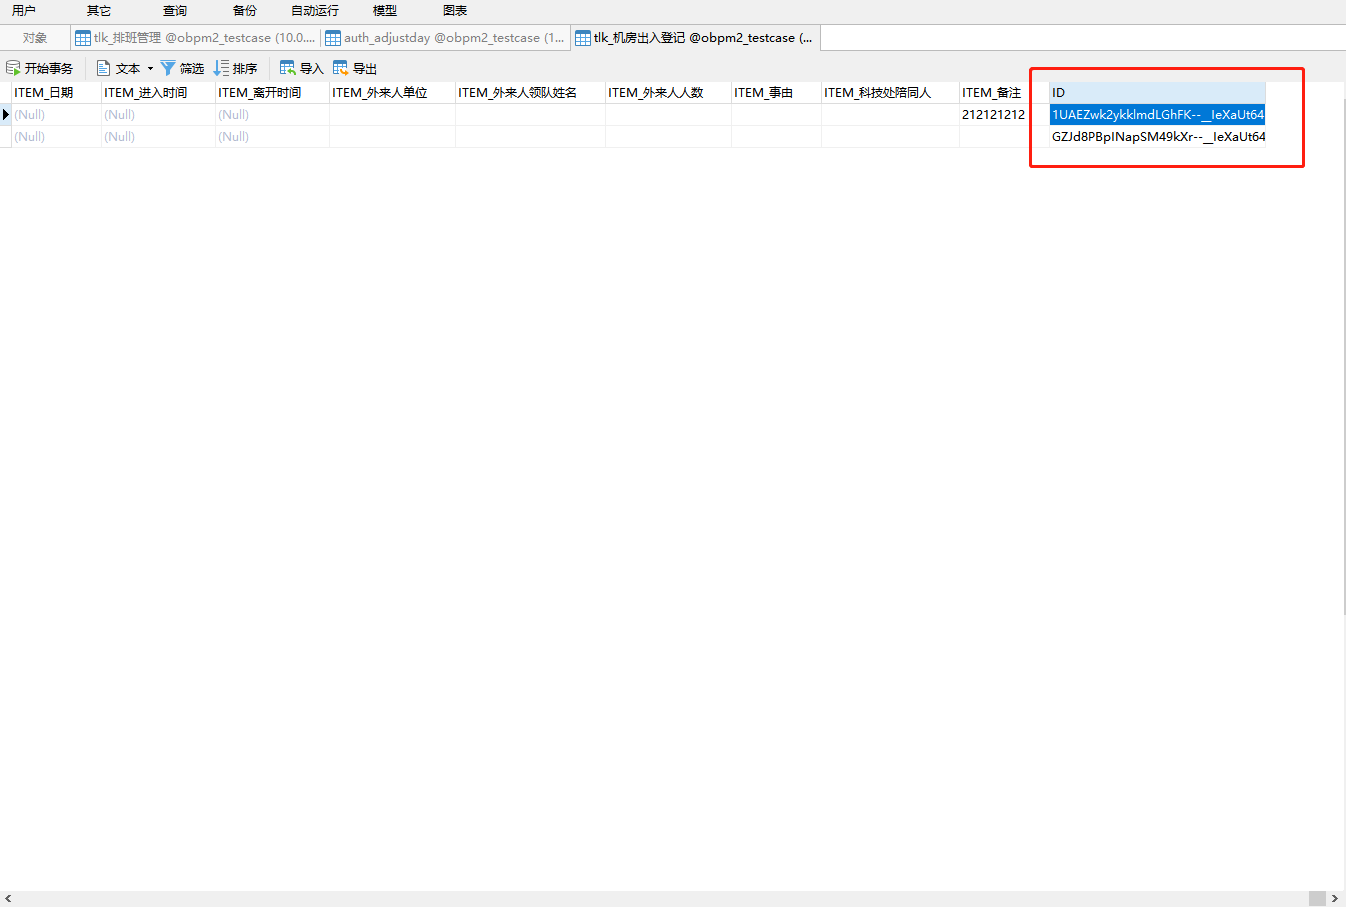Click the 导入 import icon
1346x907 pixels.
pyautogui.click(x=288, y=68)
